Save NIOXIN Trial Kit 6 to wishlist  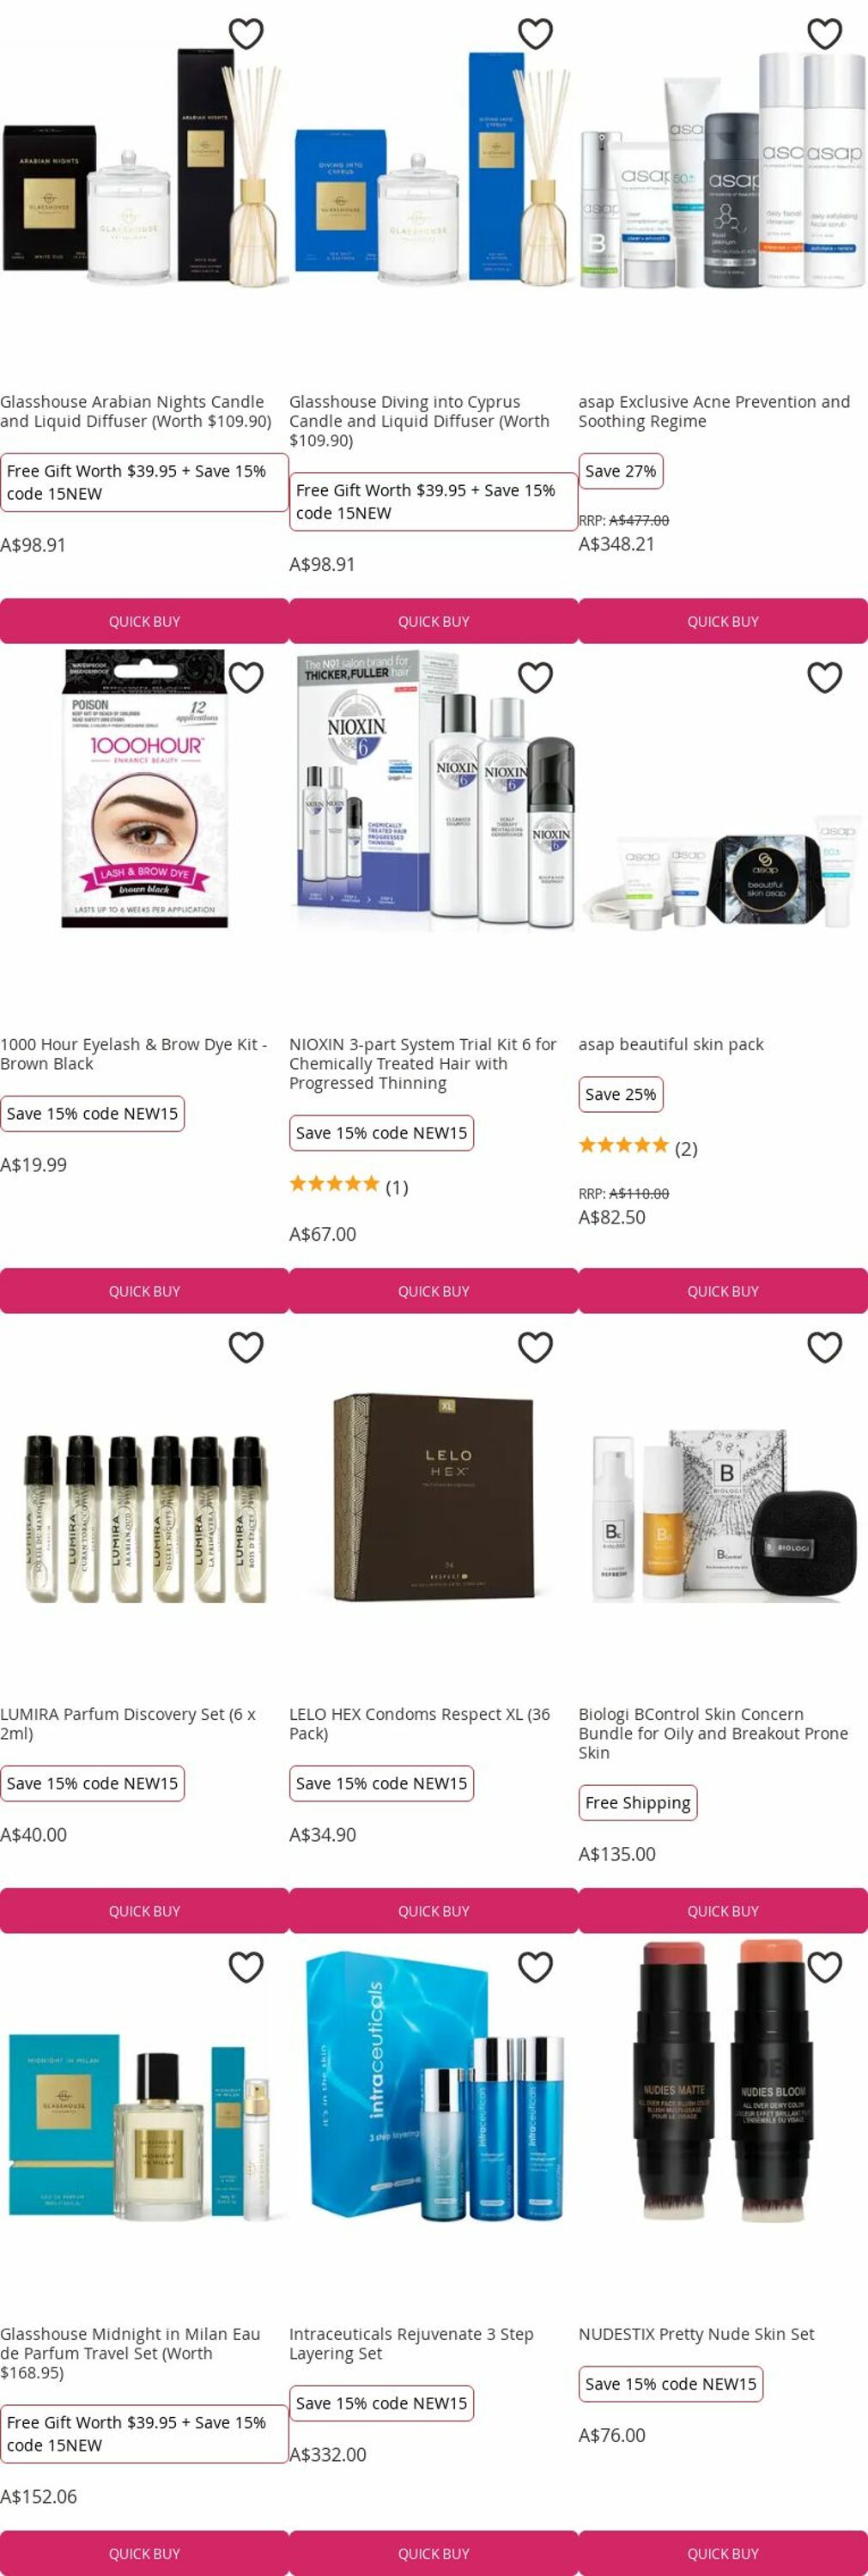(x=535, y=678)
